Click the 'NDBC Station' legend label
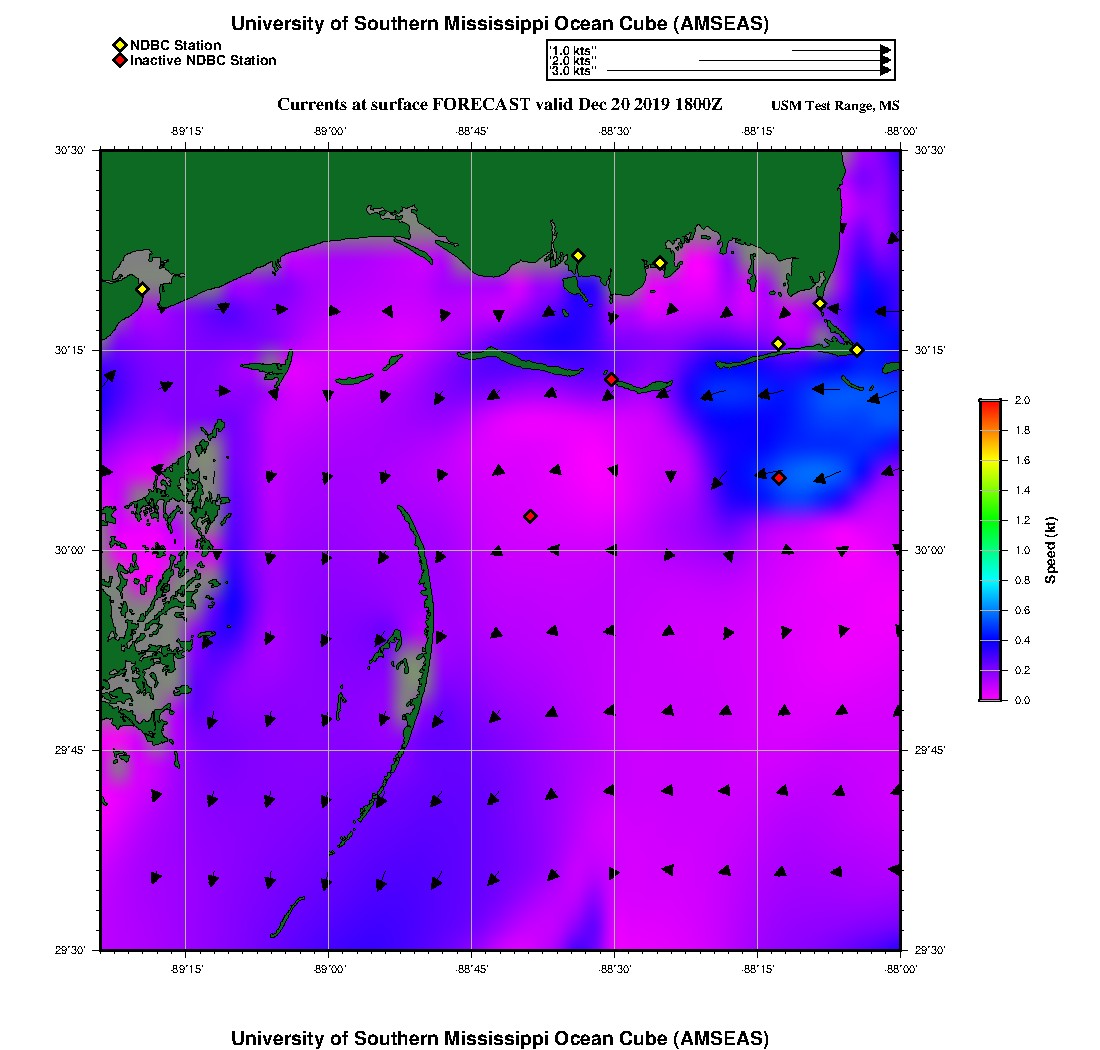This screenshot has width=1100, height=1050. [x=176, y=45]
